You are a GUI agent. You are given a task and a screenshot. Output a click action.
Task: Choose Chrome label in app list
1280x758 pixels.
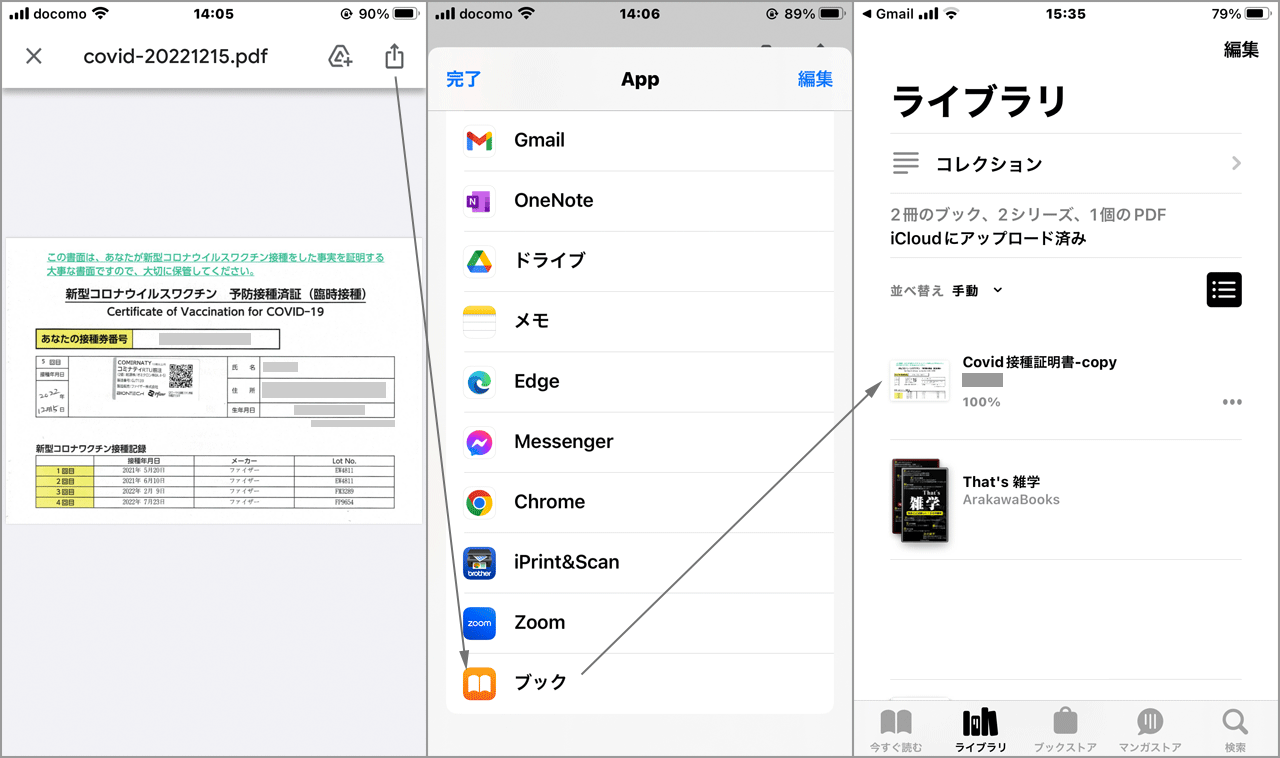coord(549,502)
